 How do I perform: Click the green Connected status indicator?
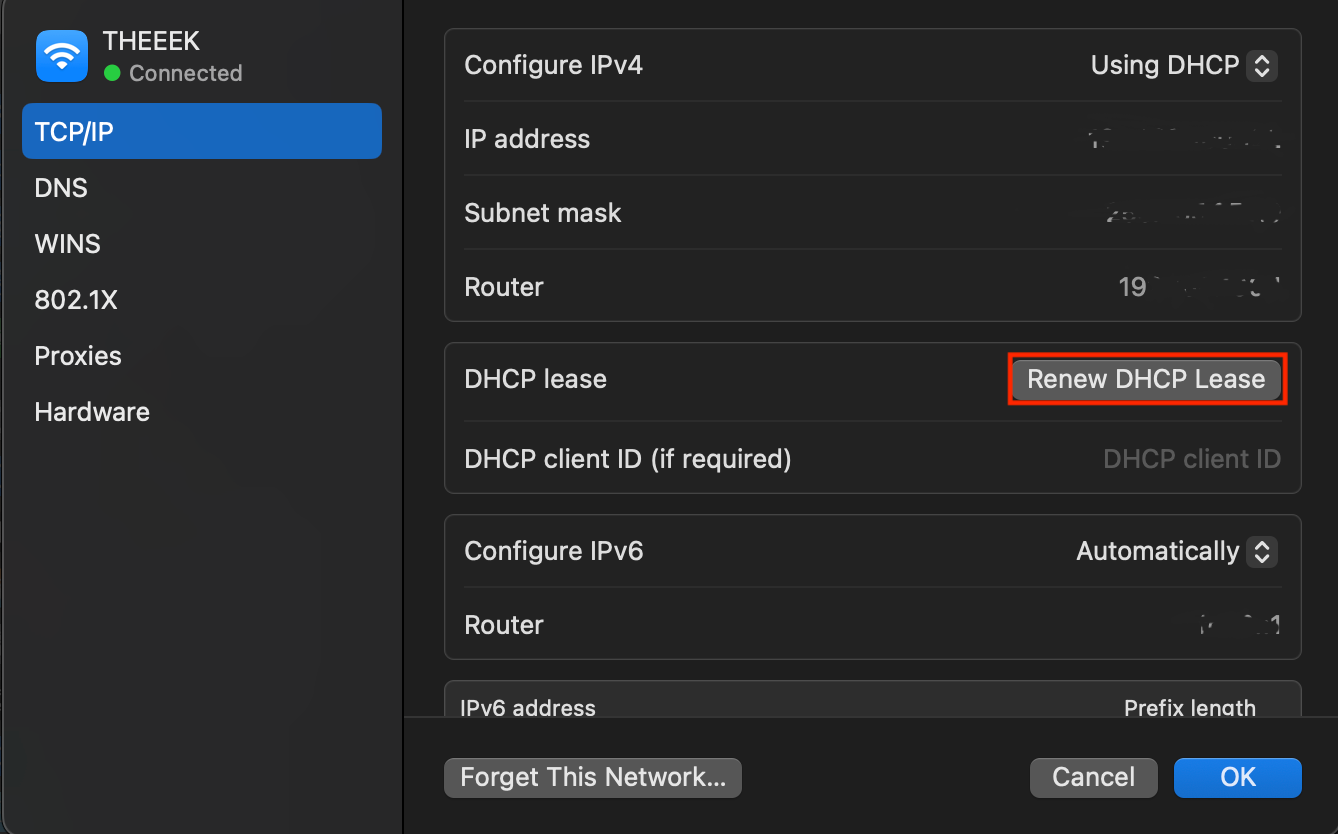[113, 72]
